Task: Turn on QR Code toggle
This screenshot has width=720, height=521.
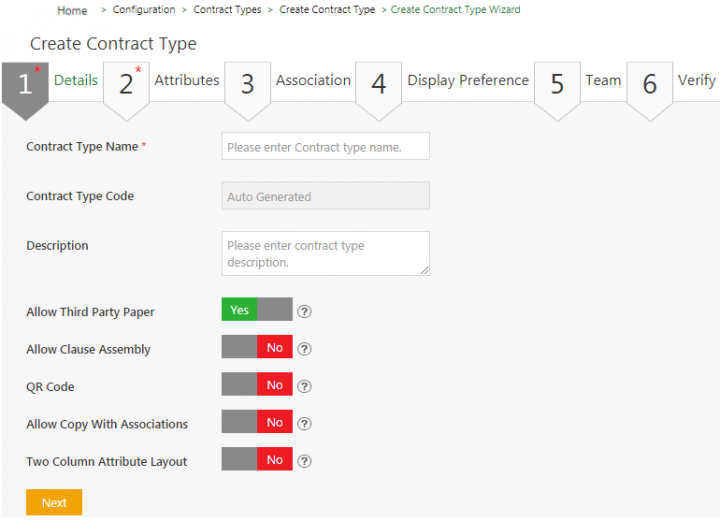Action: [257, 385]
